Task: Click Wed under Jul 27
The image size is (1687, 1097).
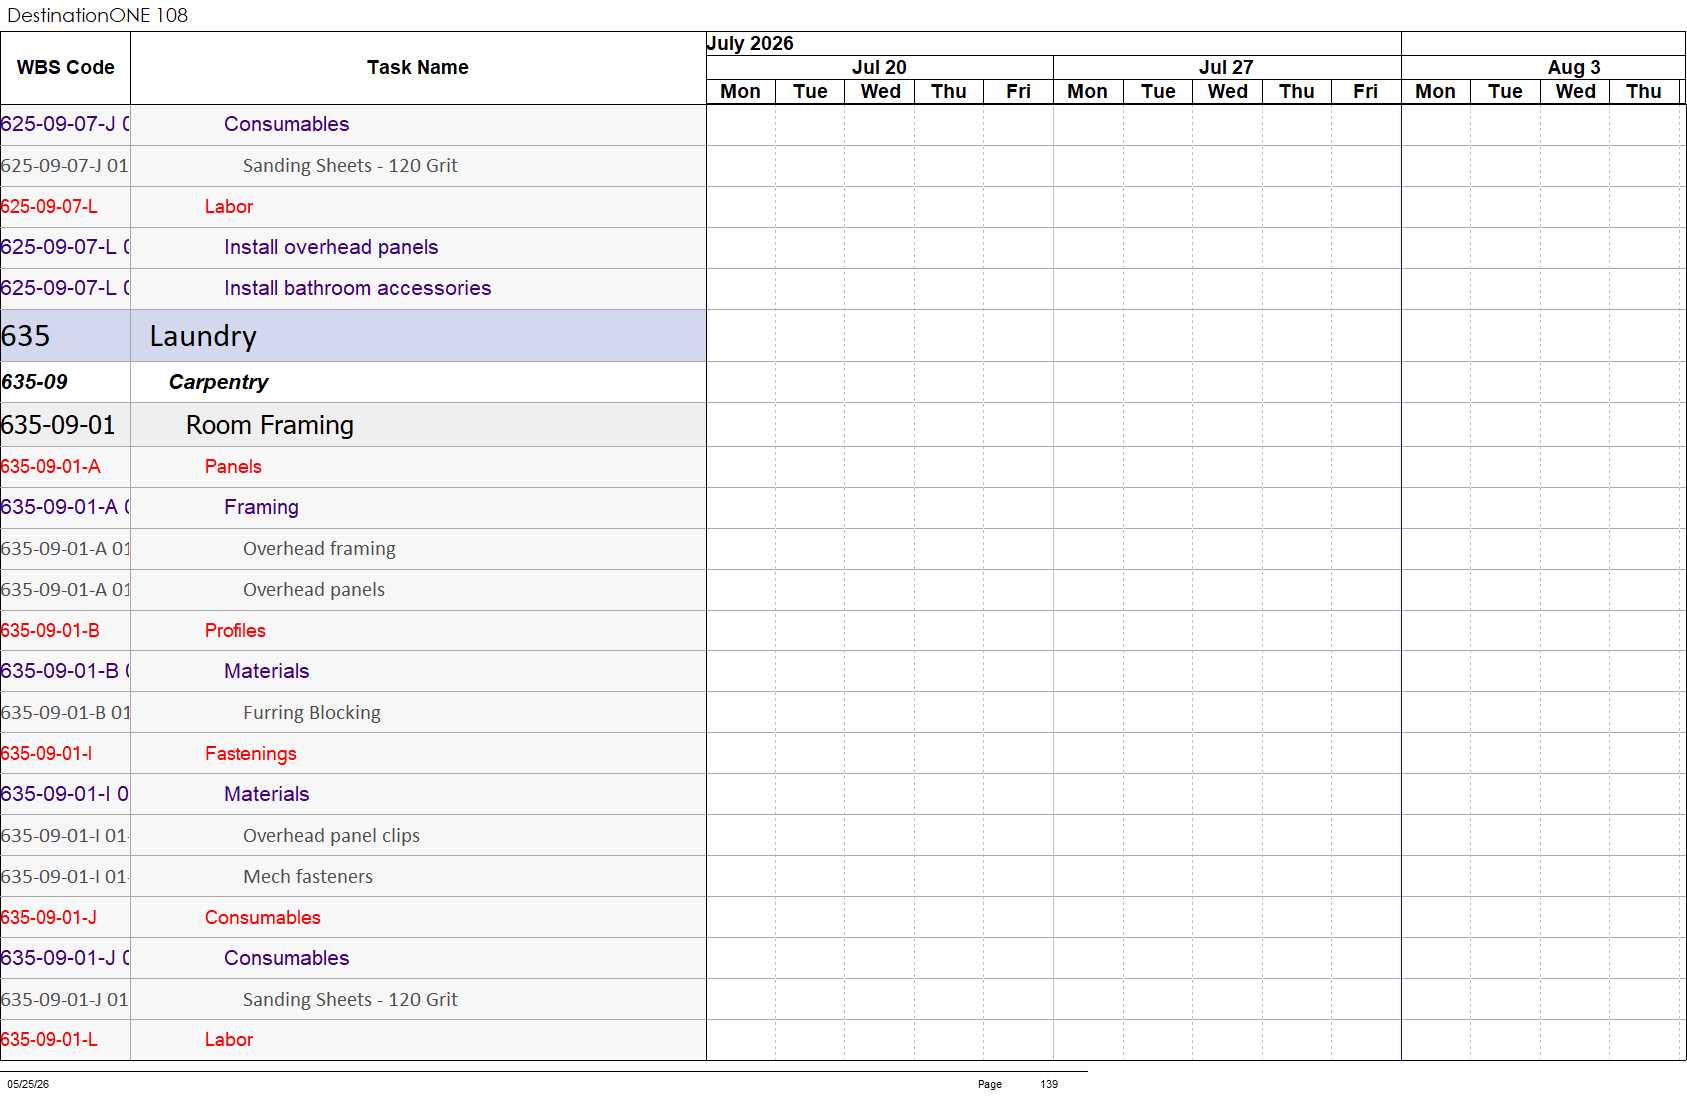Action: tap(1227, 92)
